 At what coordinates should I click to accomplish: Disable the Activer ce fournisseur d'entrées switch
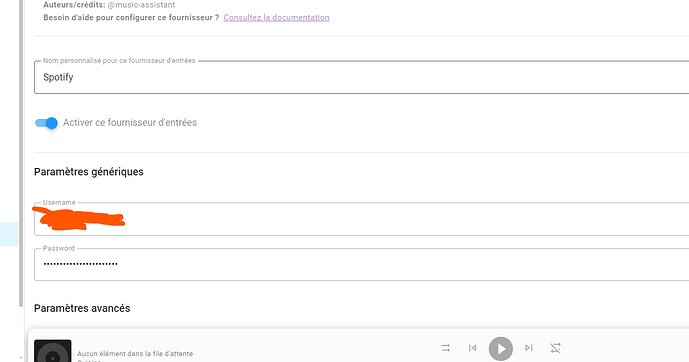[x=46, y=123]
